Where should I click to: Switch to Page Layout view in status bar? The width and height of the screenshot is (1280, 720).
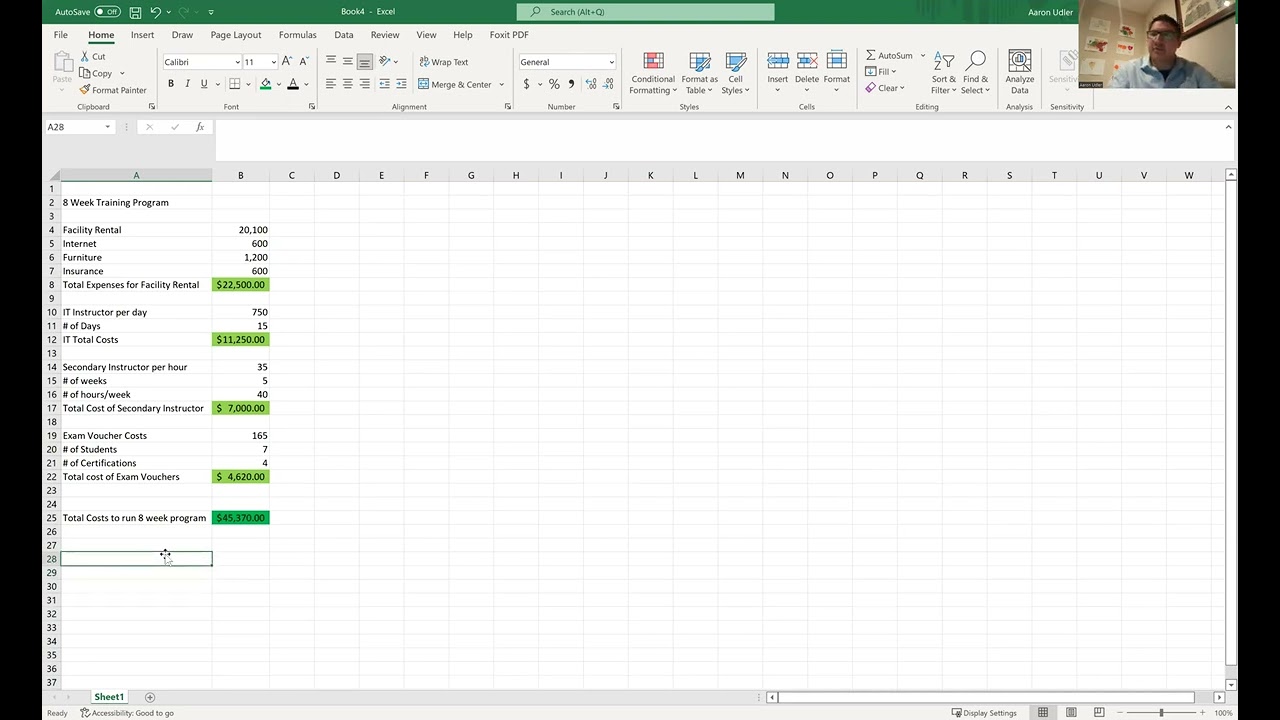pyautogui.click(x=1071, y=713)
